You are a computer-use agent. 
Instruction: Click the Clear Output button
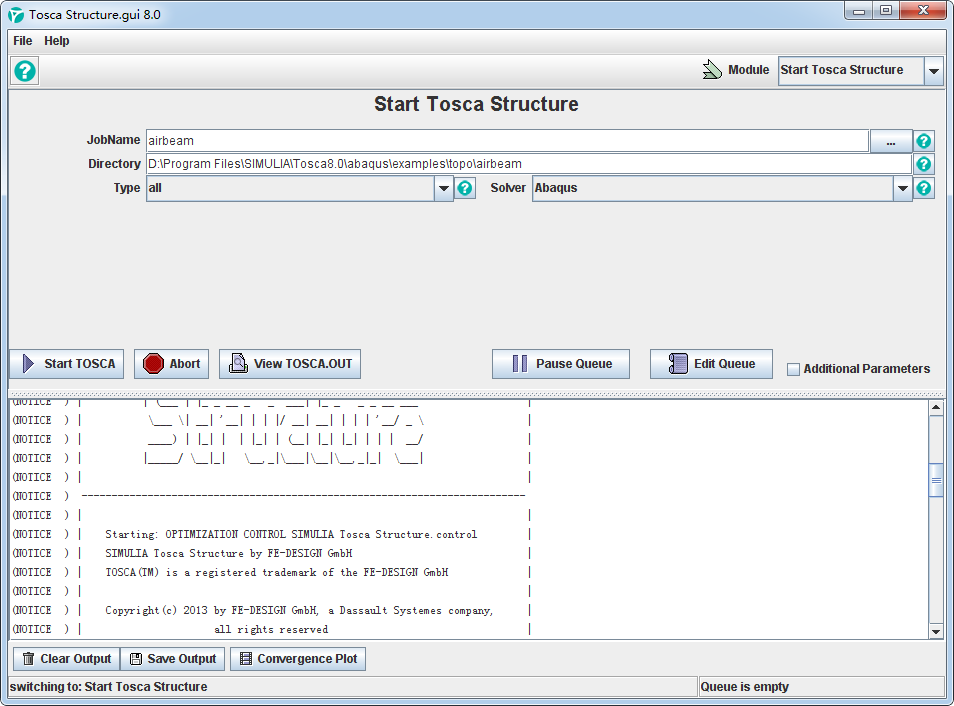pyautogui.click(x=67, y=659)
